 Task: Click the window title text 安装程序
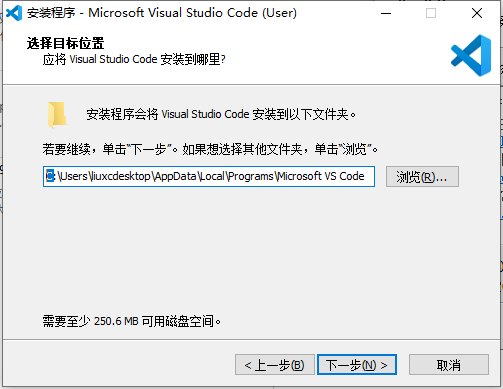(51, 13)
